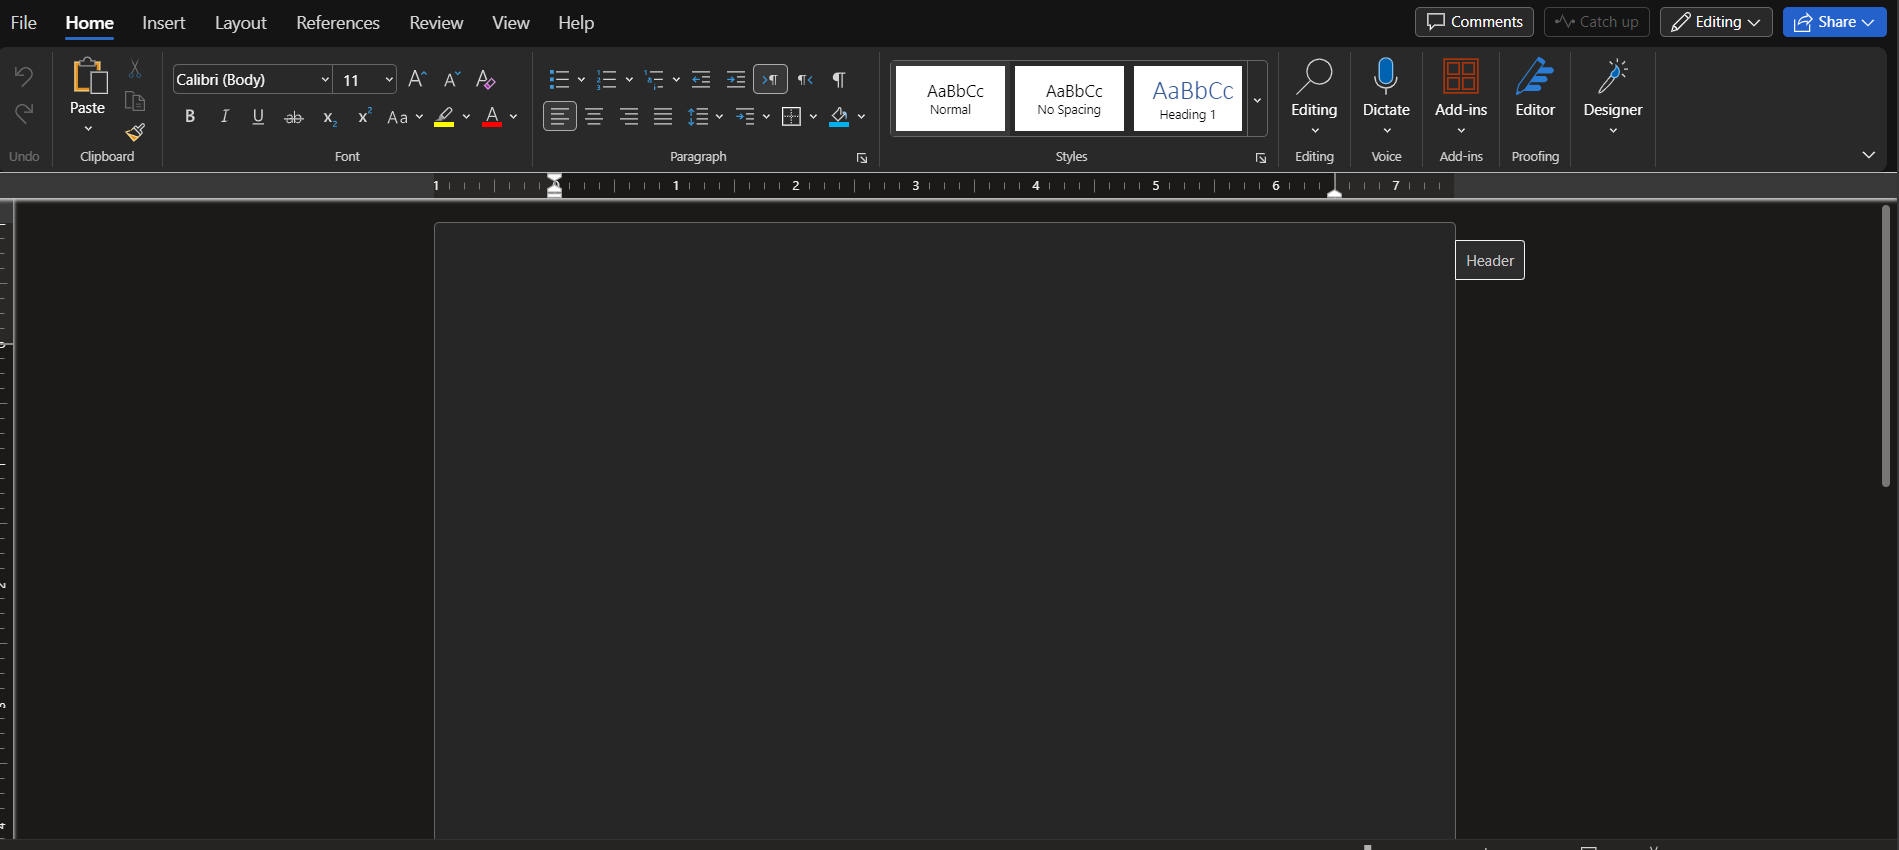This screenshot has height=850, width=1899.
Task: Open the Designer pane
Action: tap(1612, 88)
